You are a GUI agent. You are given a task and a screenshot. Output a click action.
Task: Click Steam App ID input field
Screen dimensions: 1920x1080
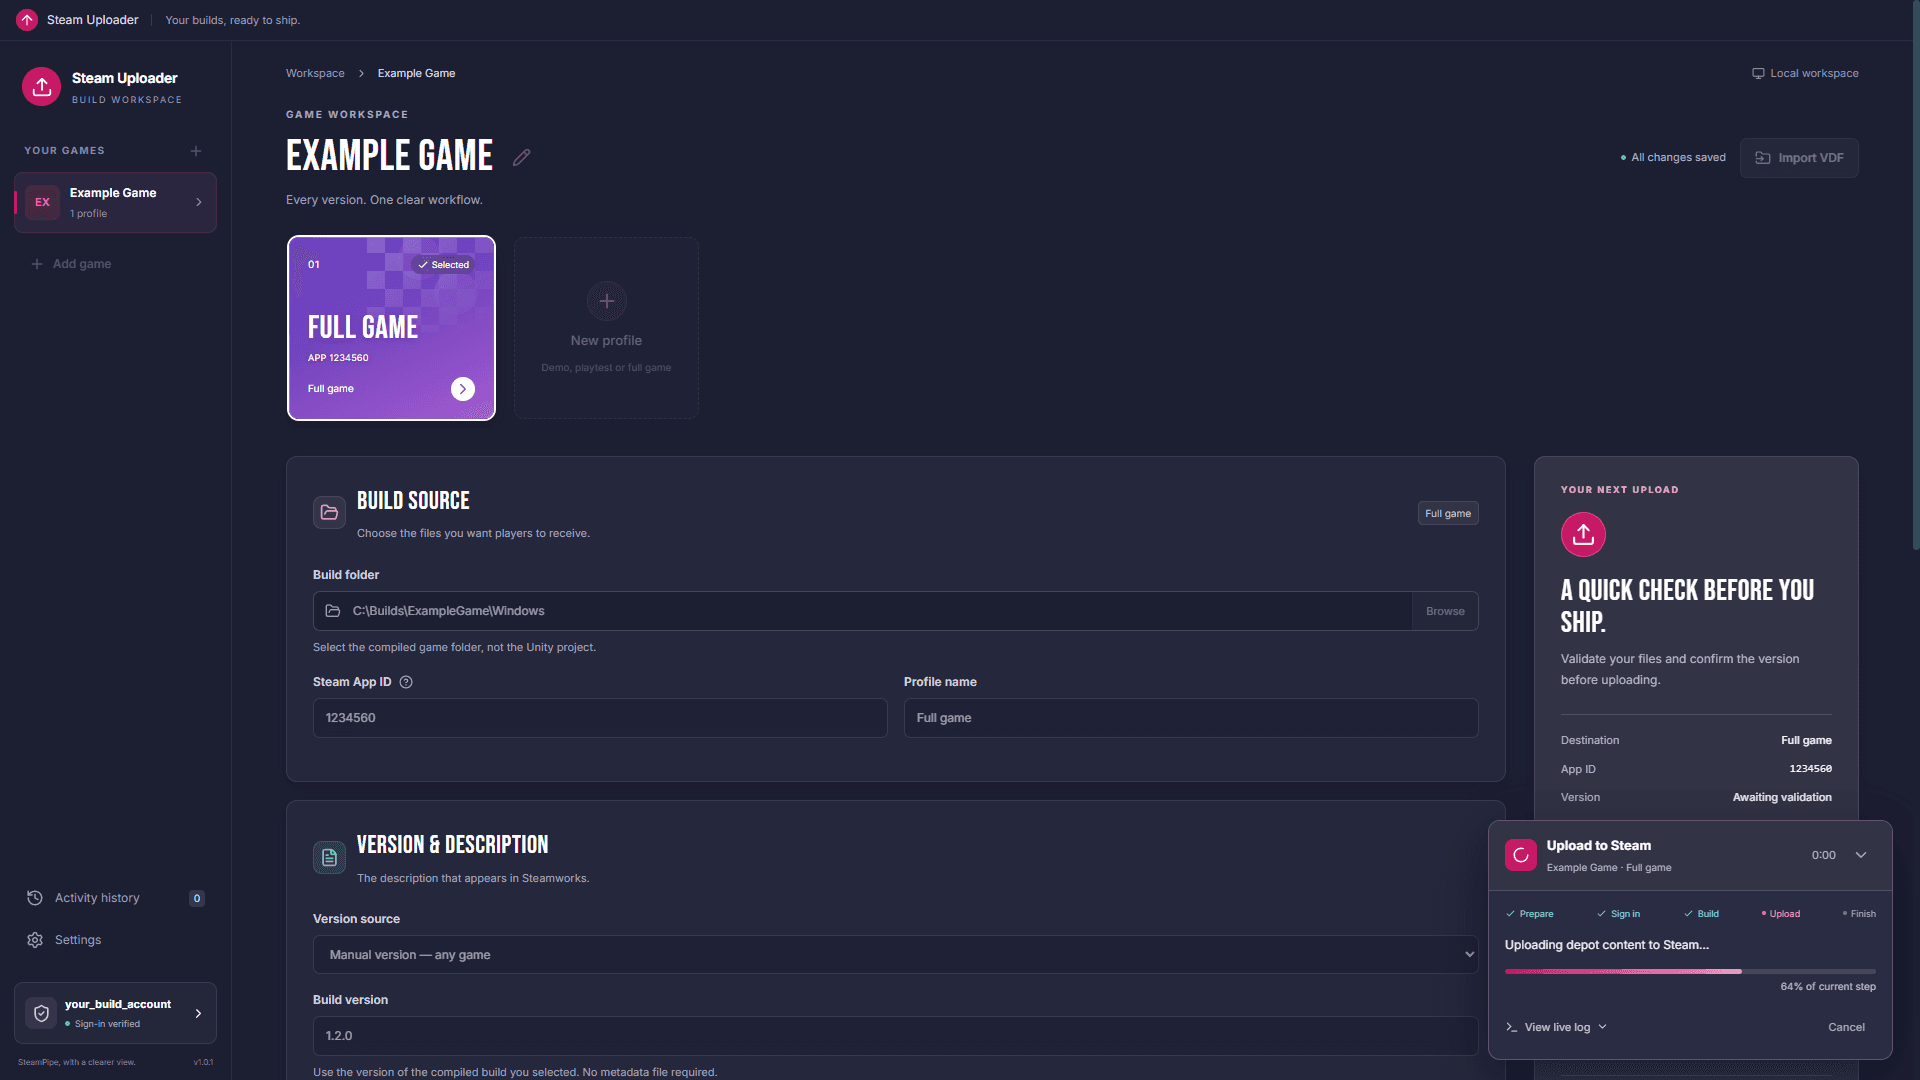600,718
